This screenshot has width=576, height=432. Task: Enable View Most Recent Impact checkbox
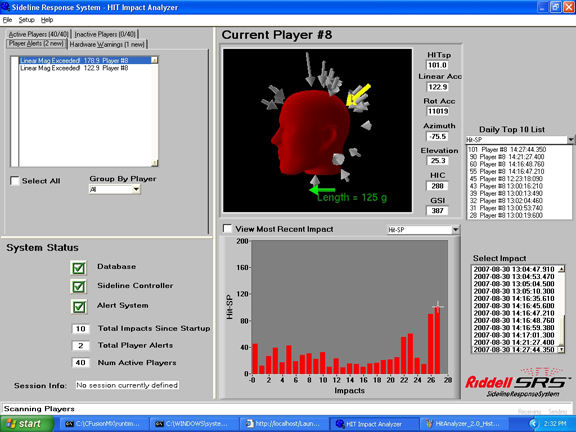(x=228, y=229)
